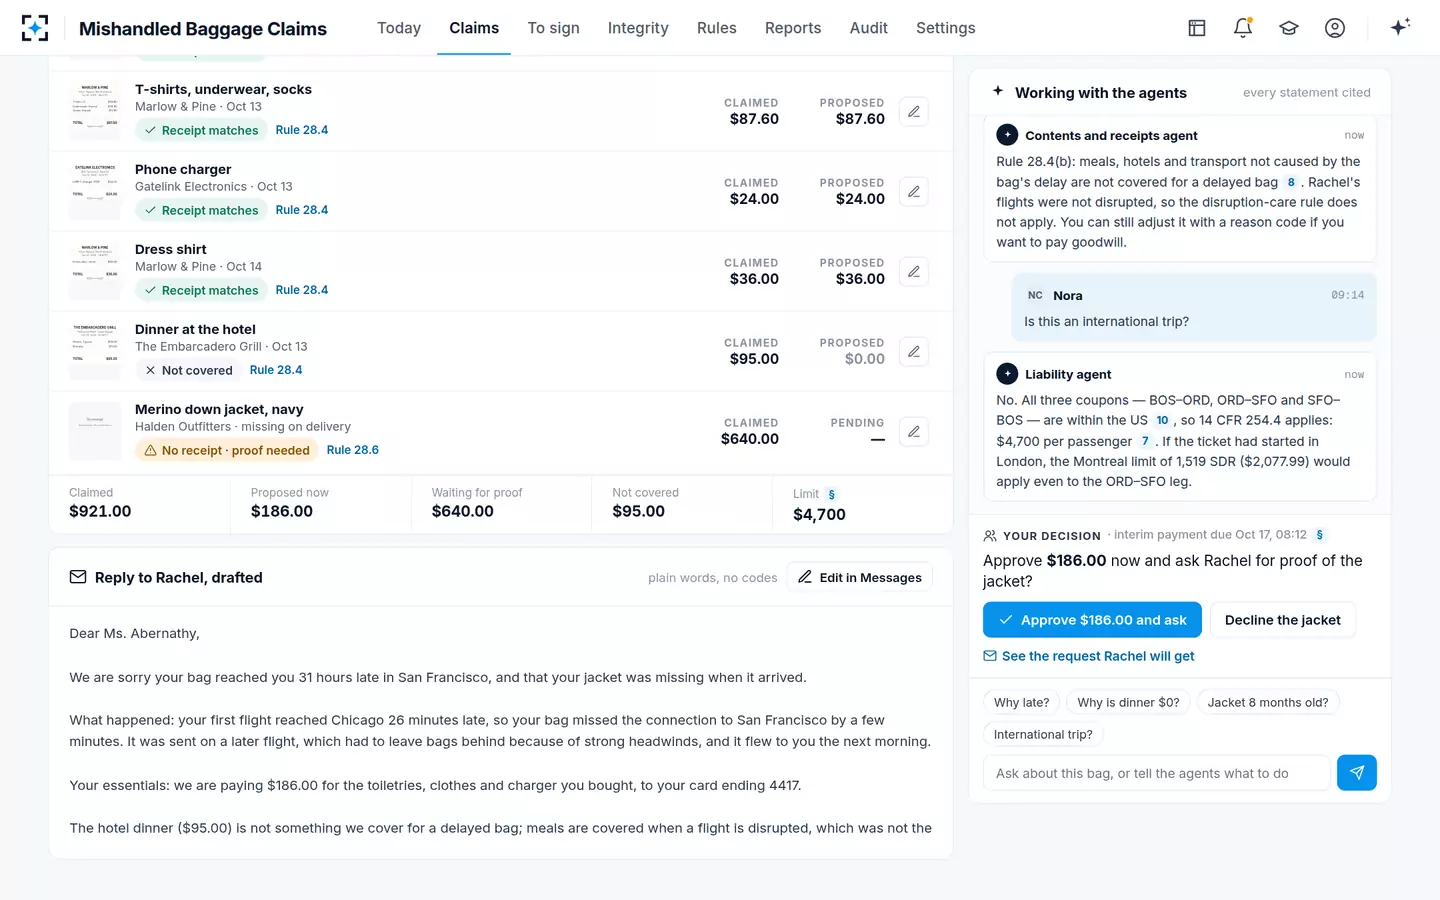Open the Rules tab
1440x900 pixels.
pos(717,28)
